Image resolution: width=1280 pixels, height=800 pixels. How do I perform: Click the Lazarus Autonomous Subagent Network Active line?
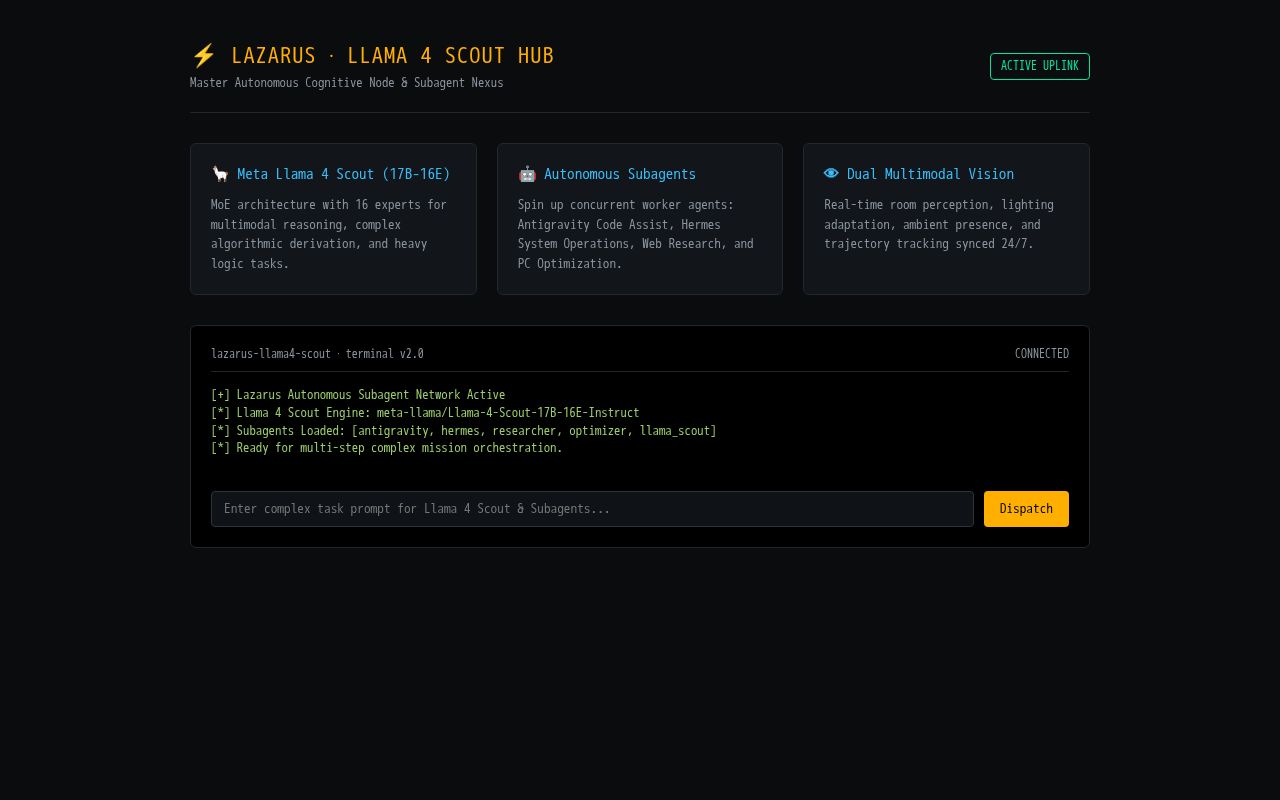tap(358, 395)
